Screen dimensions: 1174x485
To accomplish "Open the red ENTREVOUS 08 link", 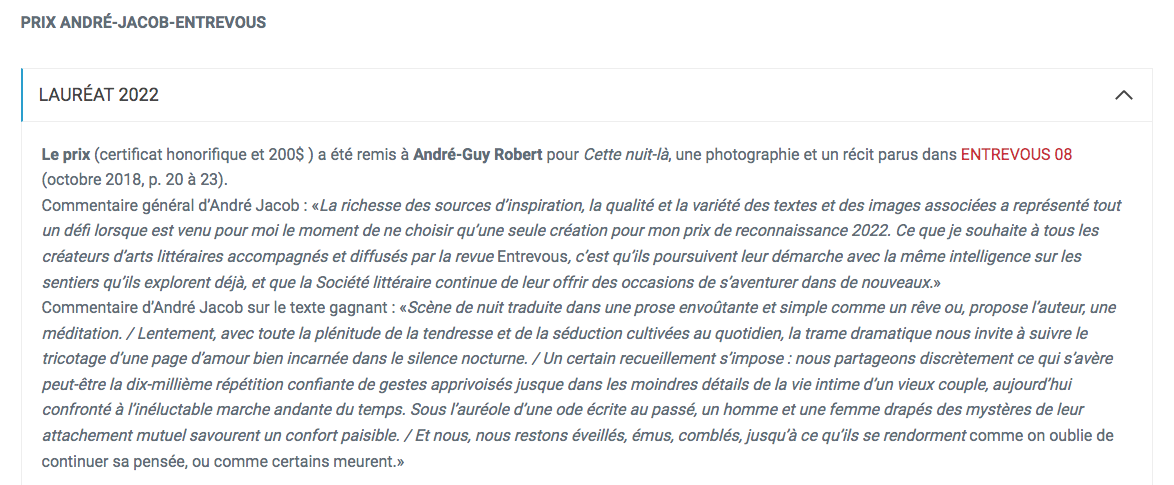I will tap(1016, 155).
